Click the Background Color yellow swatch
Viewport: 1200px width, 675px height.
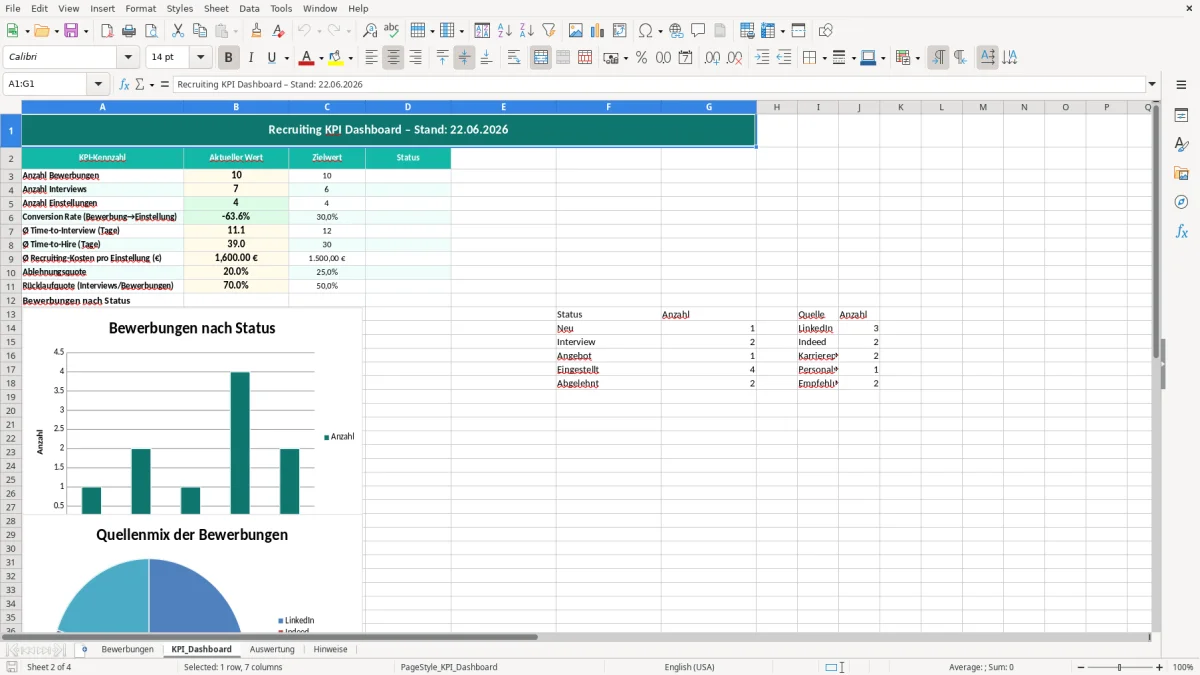pos(336,58)
